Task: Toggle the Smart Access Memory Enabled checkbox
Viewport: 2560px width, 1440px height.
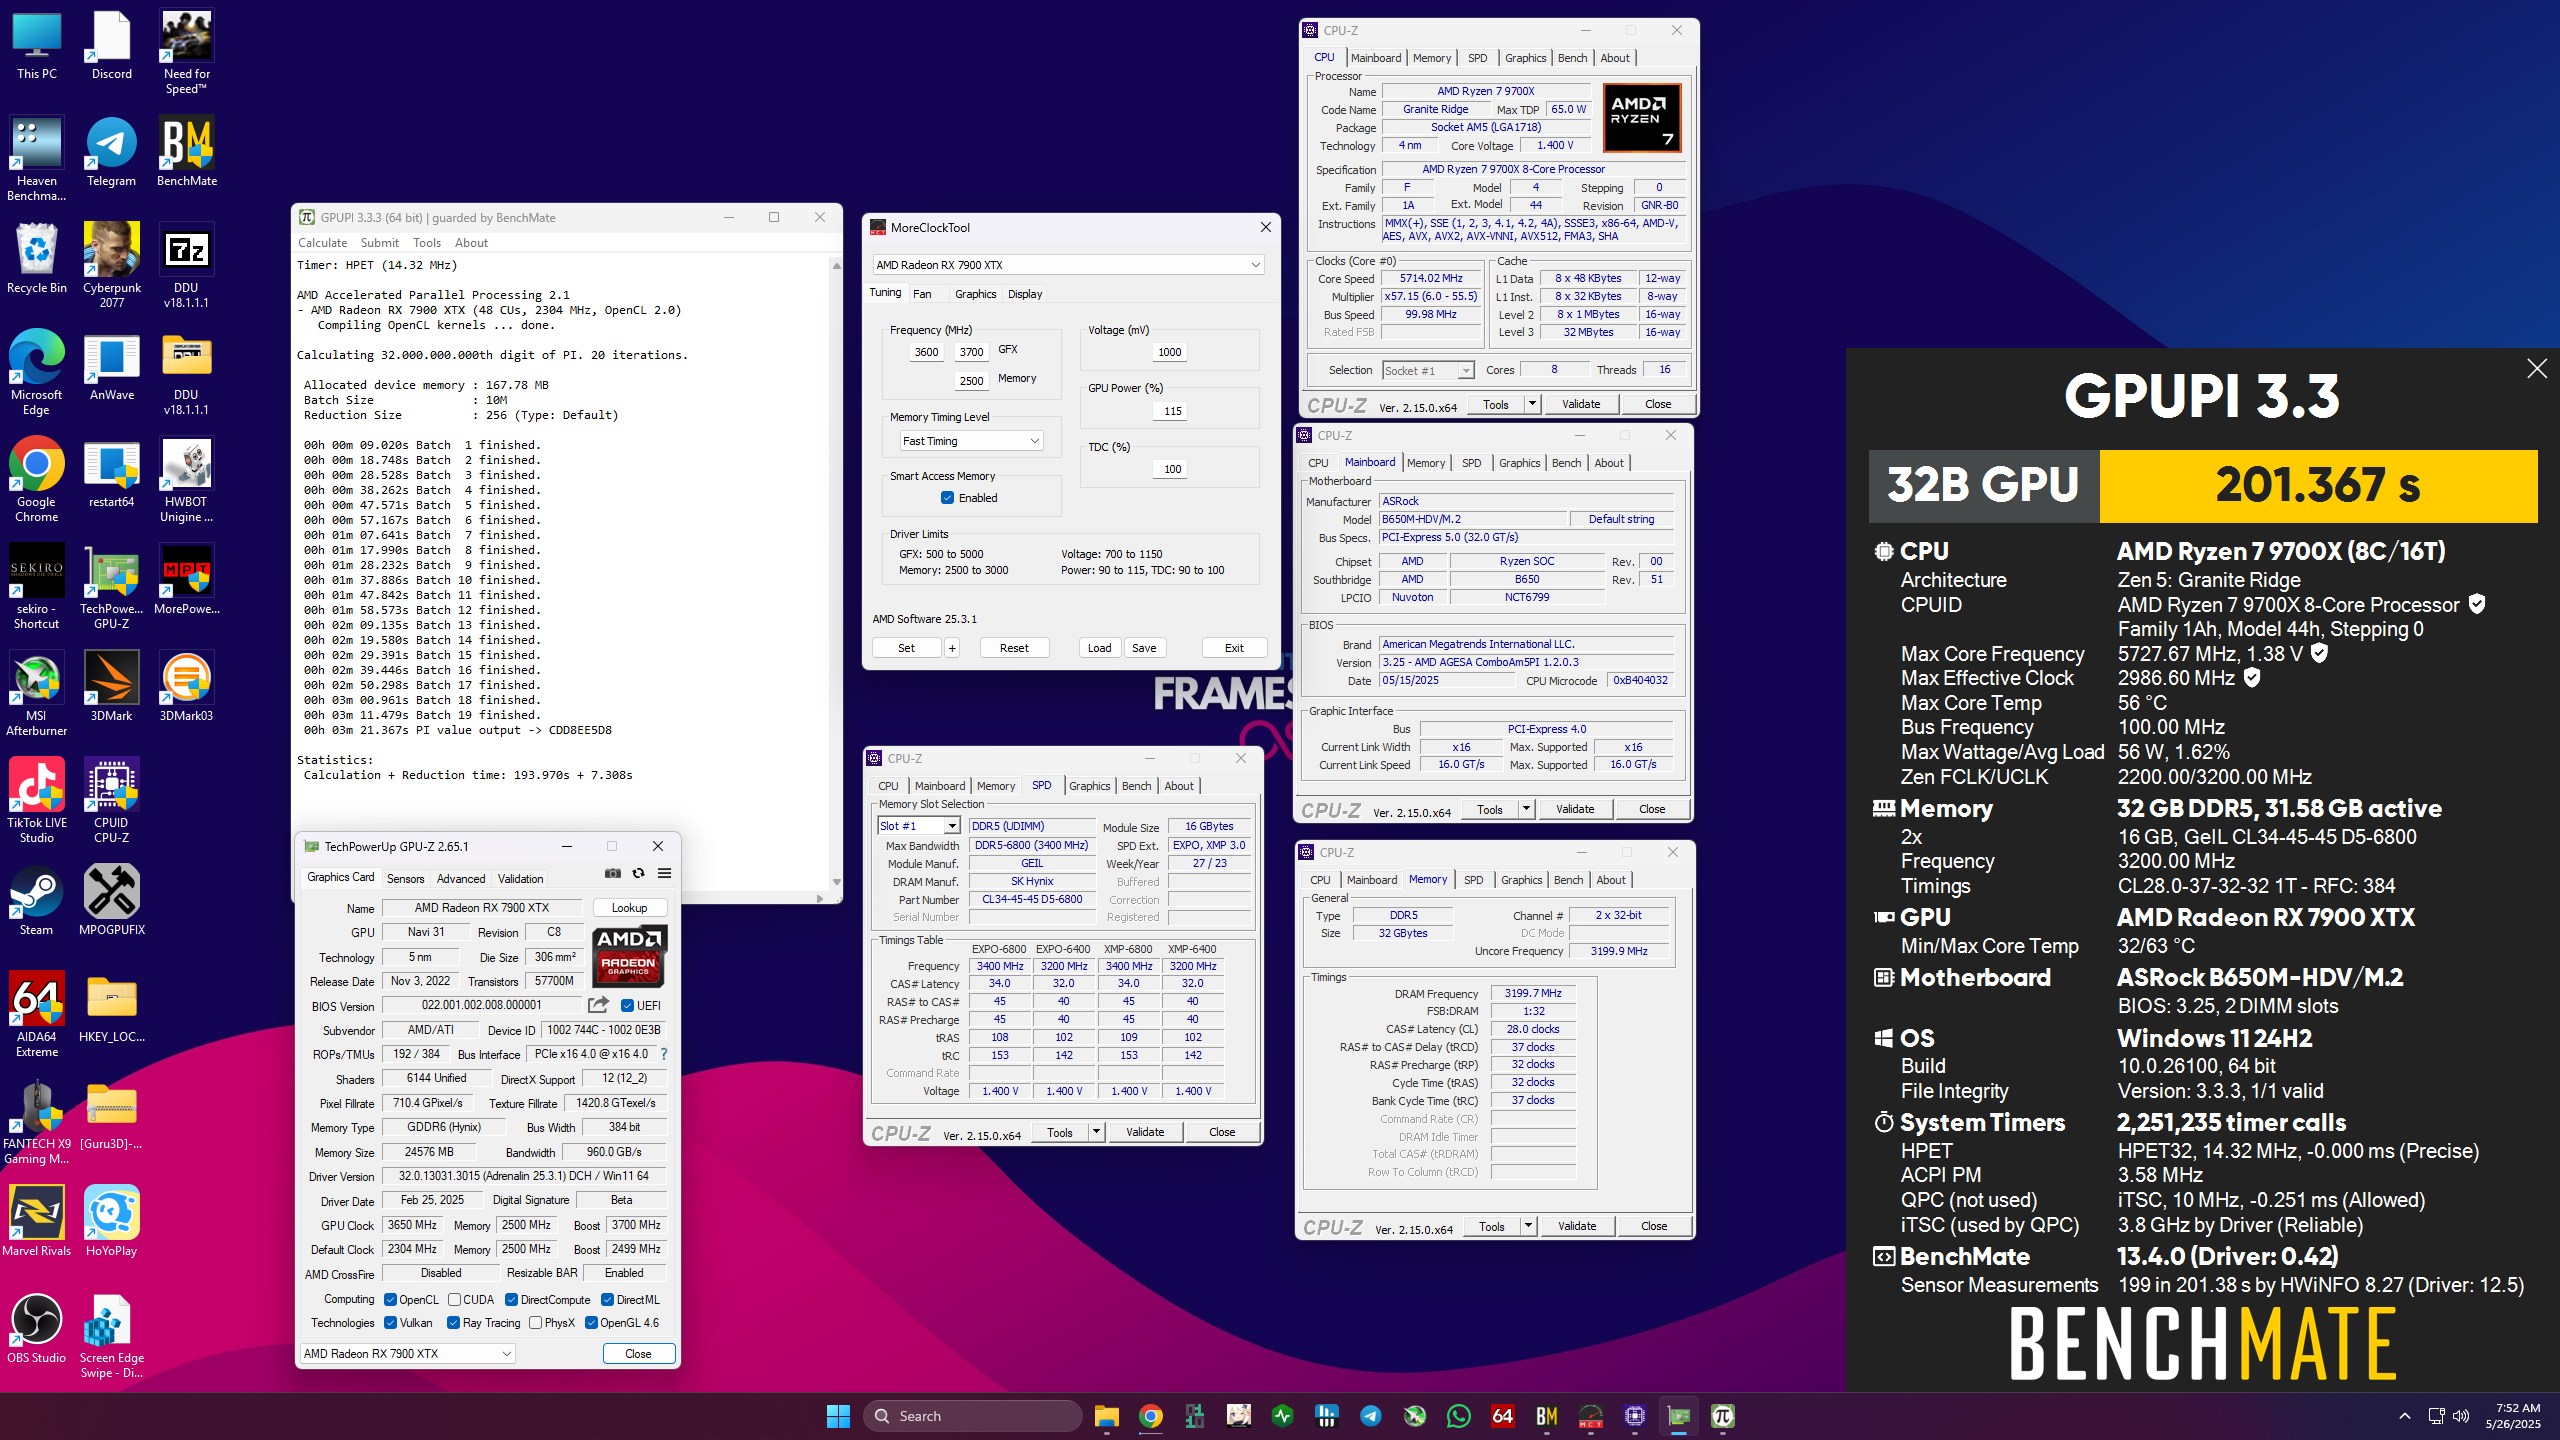Action: [x=947, y=498]
